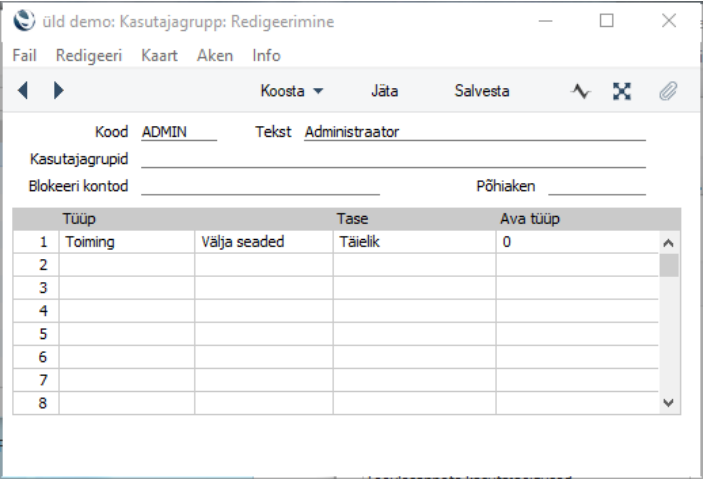Open the record history zigzag icon
Screen dimensions: 703x479
(581, 91)
